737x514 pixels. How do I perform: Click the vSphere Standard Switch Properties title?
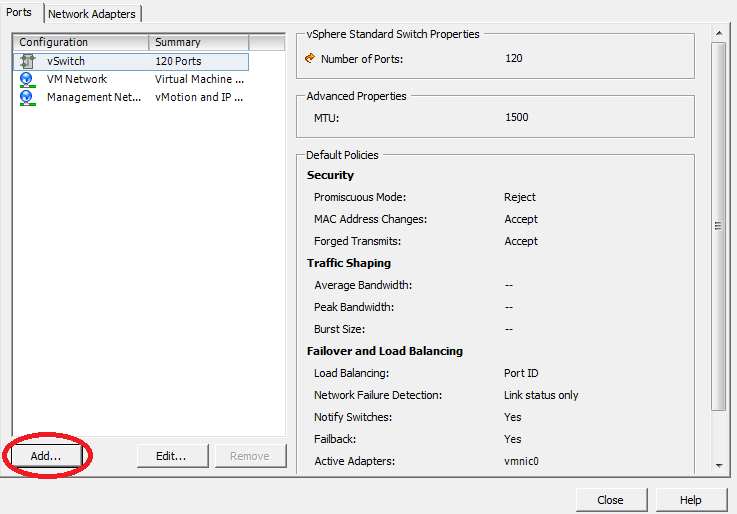(393, 34)
